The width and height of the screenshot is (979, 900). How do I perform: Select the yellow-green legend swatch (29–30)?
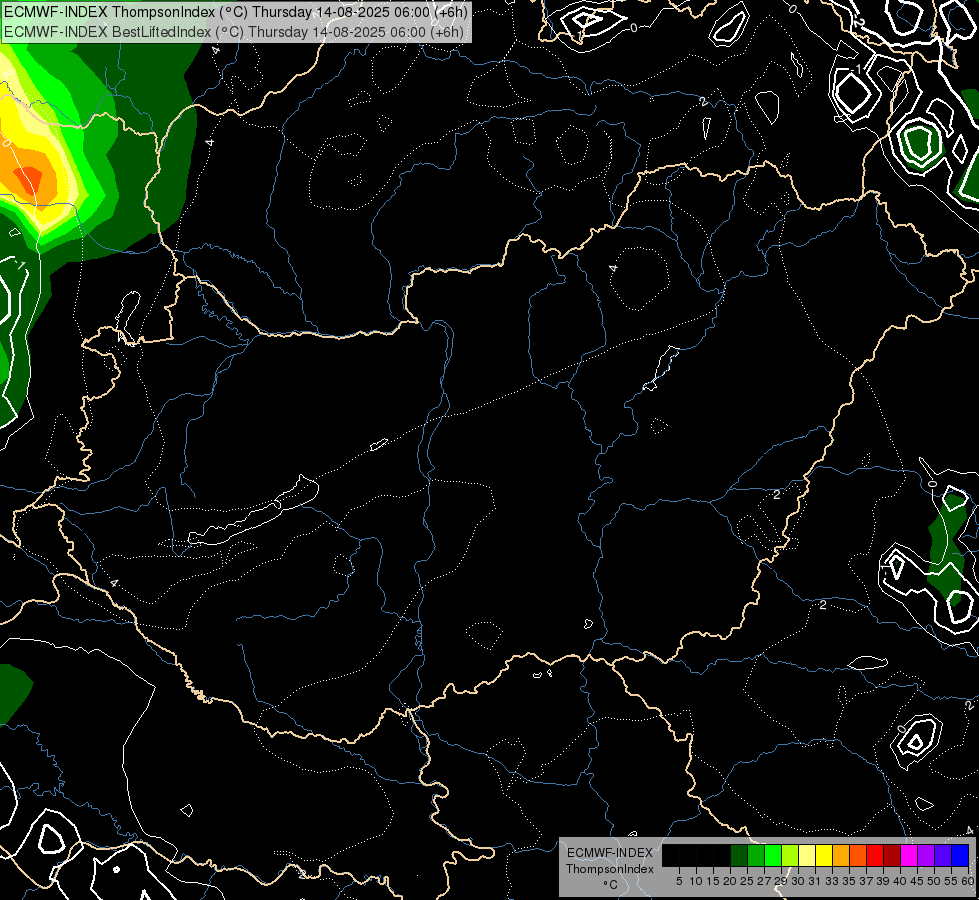coord(790,855)
